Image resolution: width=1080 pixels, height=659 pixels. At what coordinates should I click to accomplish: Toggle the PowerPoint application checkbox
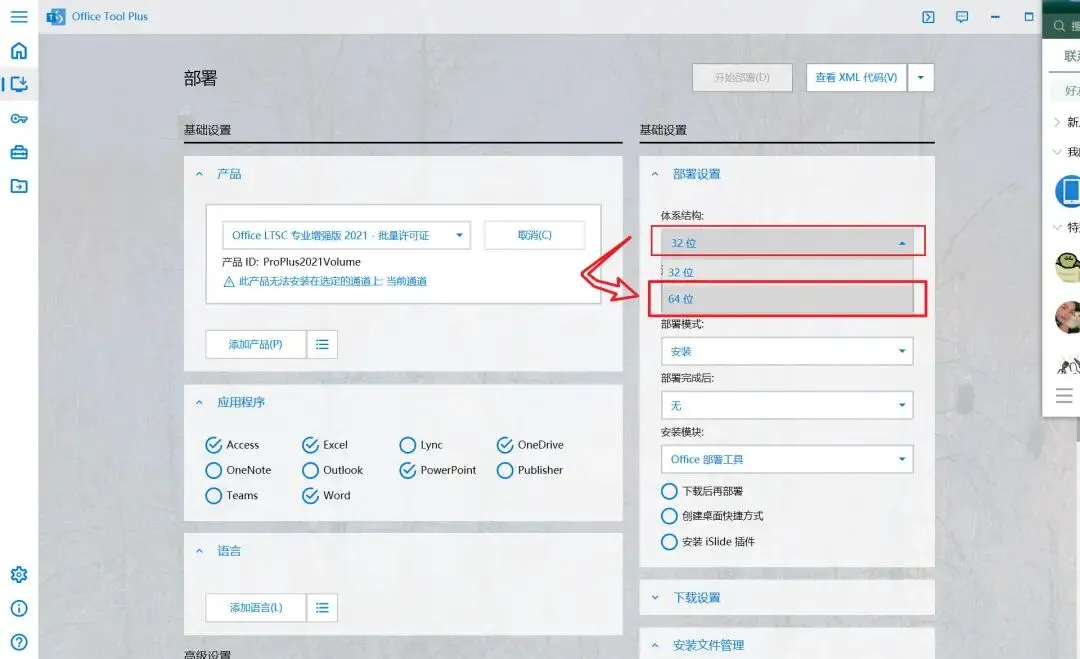point(408,470)
